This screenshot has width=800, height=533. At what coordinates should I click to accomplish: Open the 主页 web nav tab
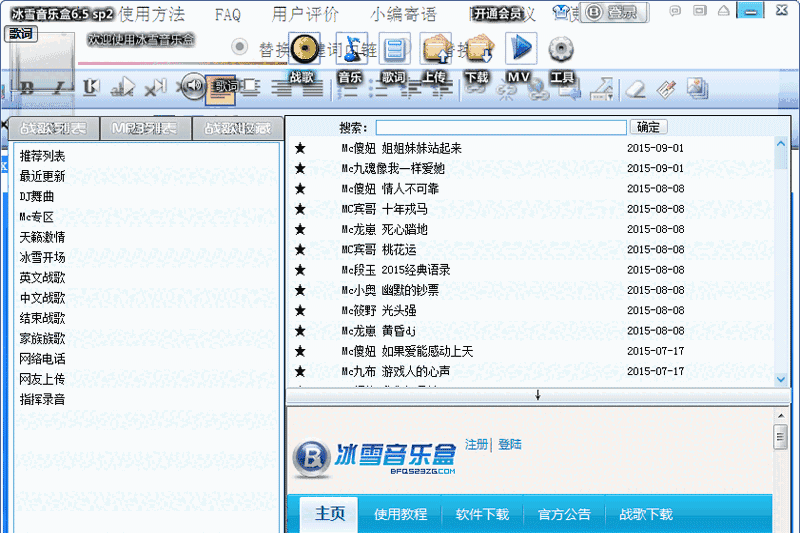click(329, 514)
